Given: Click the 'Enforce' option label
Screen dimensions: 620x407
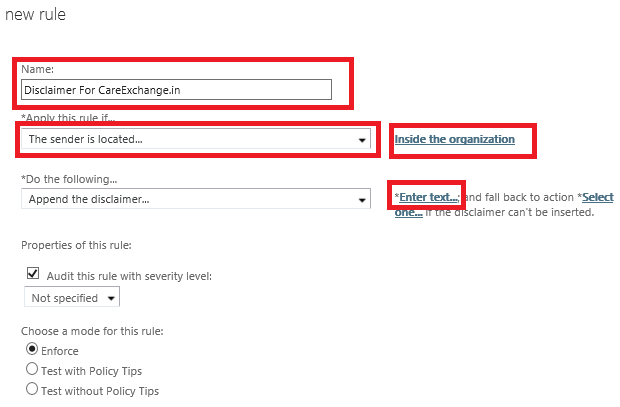Looking at the screenshot, I should (60, 351).
